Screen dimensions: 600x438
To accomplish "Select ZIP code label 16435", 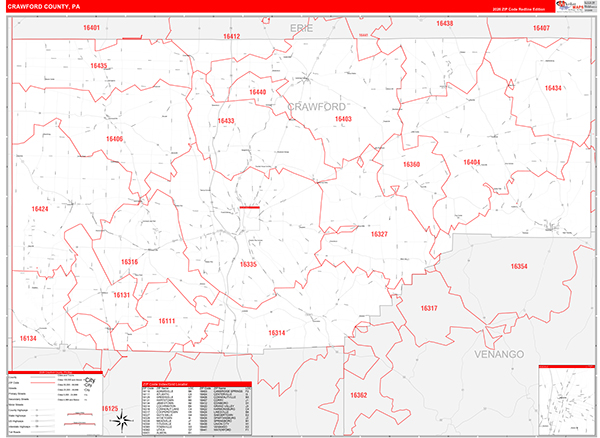I will point(99,66).
